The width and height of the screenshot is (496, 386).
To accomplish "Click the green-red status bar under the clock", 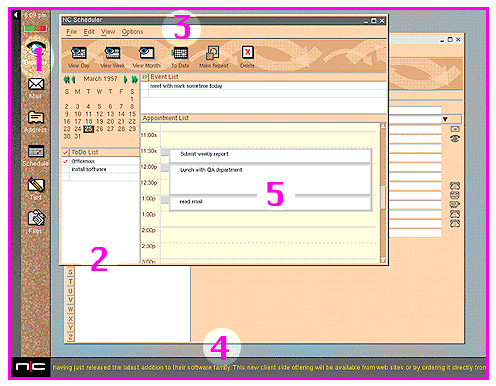I will pos(35,28).
